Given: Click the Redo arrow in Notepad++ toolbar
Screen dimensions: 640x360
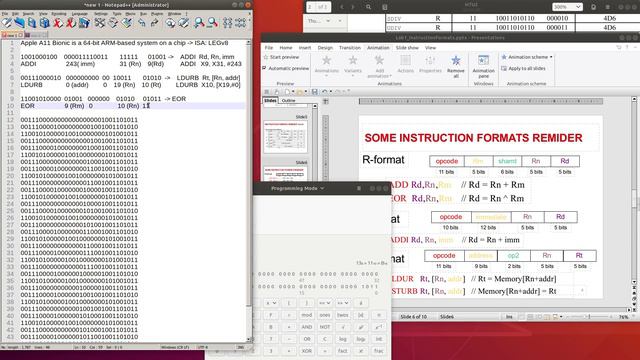Looking at the screenshot, I should point(155,23).
